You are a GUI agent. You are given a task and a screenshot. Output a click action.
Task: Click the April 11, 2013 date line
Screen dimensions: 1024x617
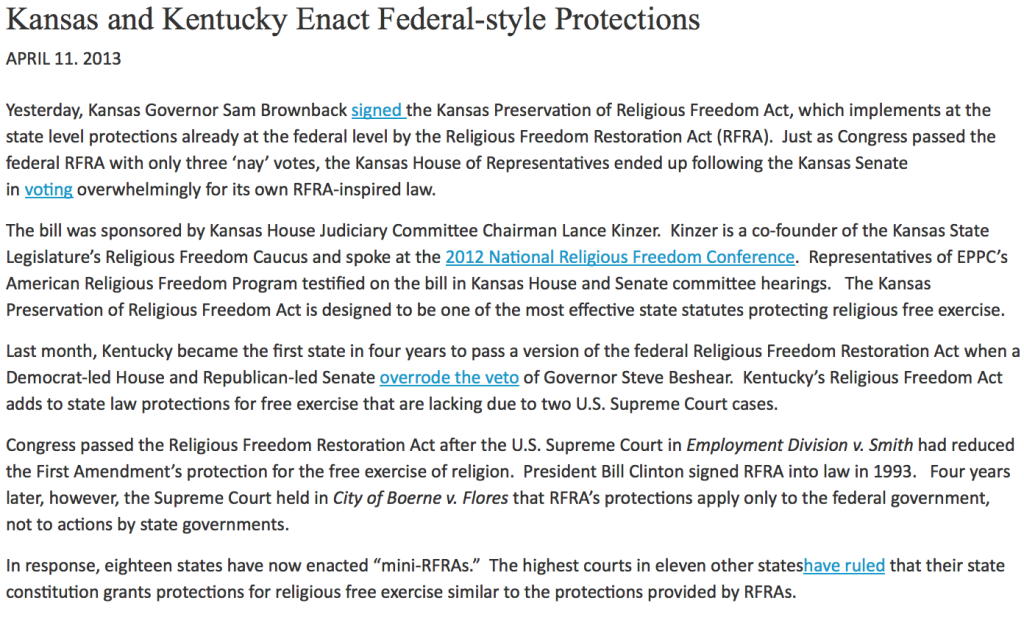pos(64,58)
